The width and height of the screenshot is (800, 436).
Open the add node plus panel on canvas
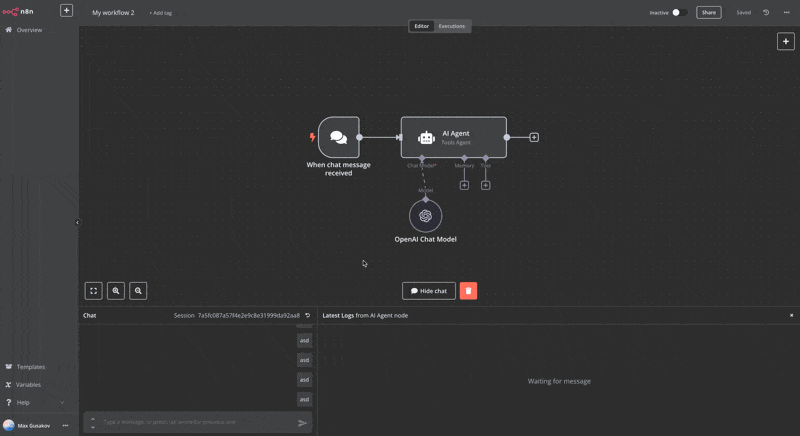click(x=786, y=41)
